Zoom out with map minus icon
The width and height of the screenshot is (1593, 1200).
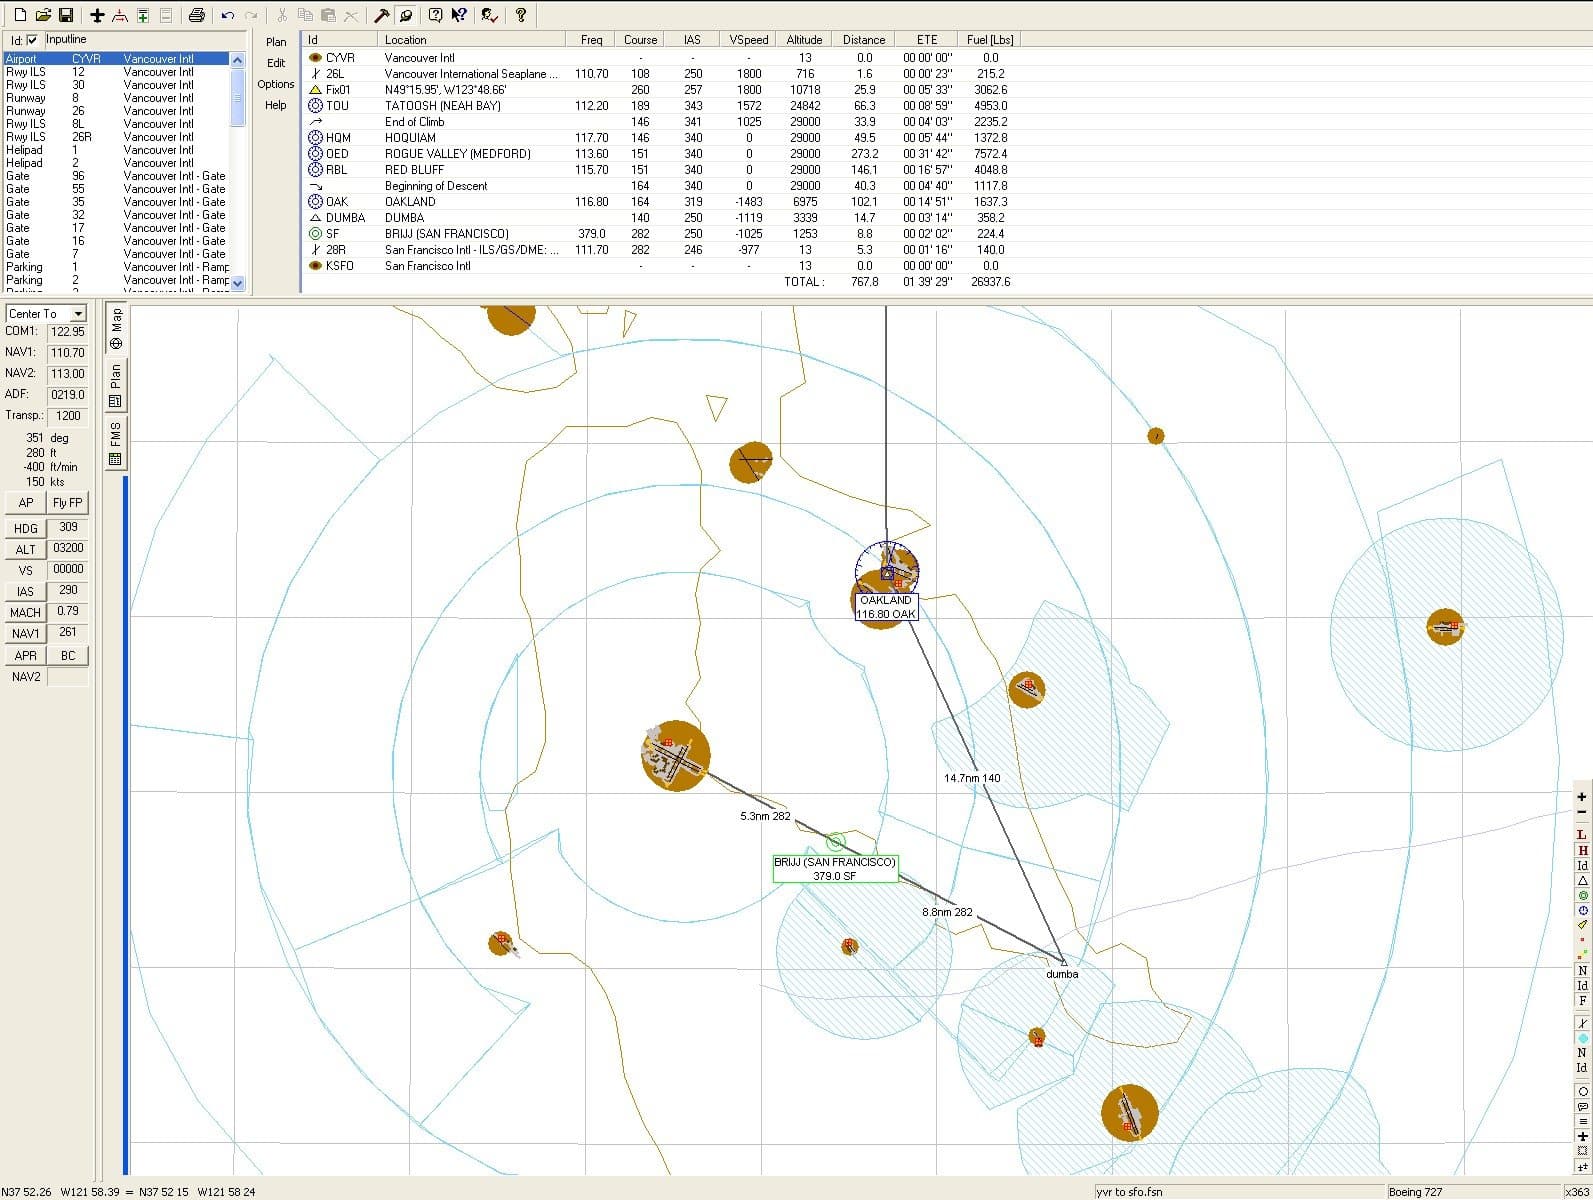pos(1582,812)
